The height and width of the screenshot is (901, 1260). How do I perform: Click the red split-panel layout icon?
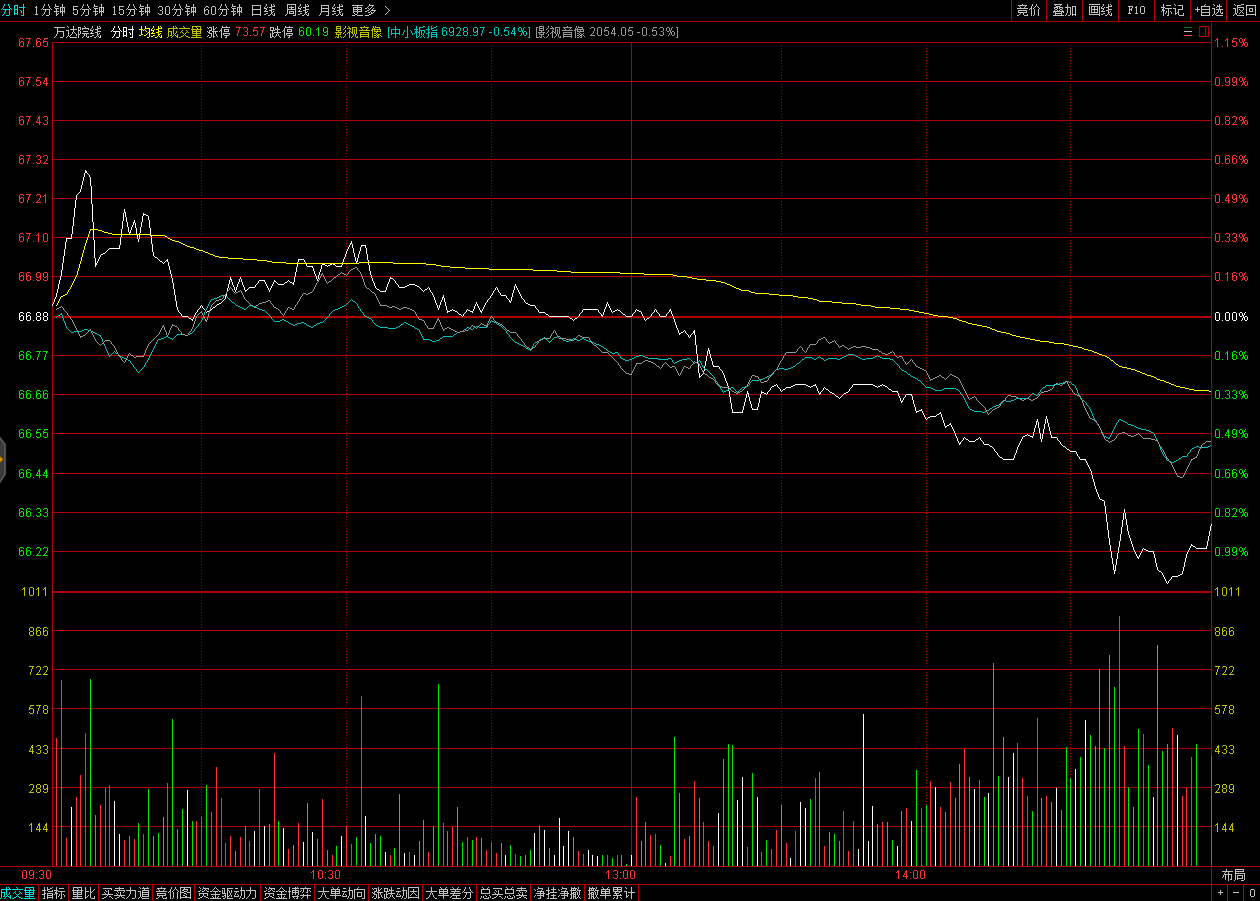click(x=1204, y=32)
